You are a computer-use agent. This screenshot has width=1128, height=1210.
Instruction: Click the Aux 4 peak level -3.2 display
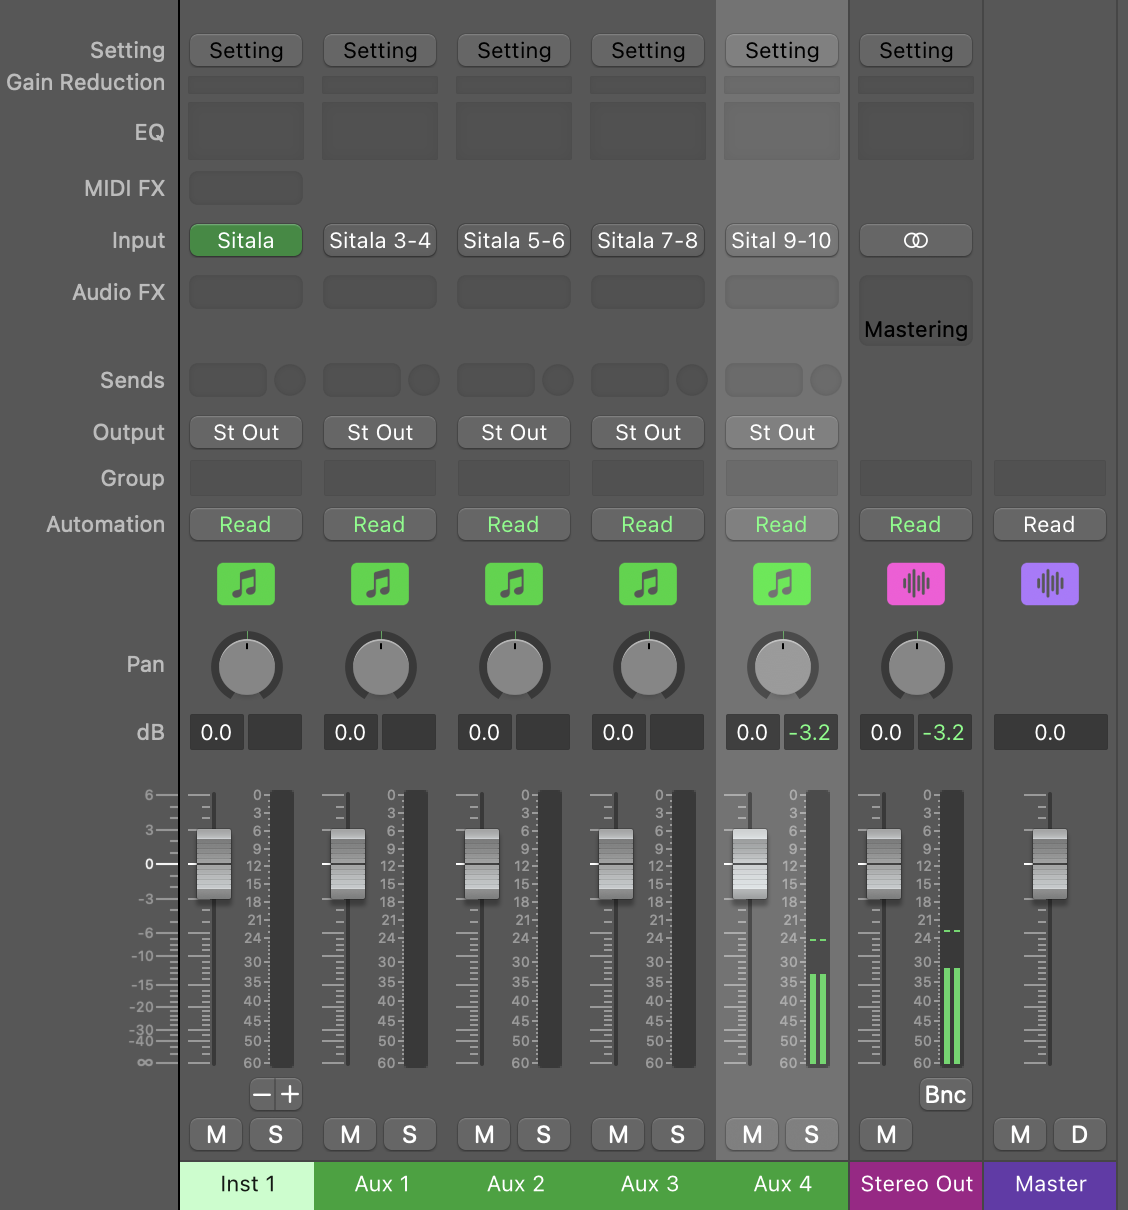coord(810,732)
